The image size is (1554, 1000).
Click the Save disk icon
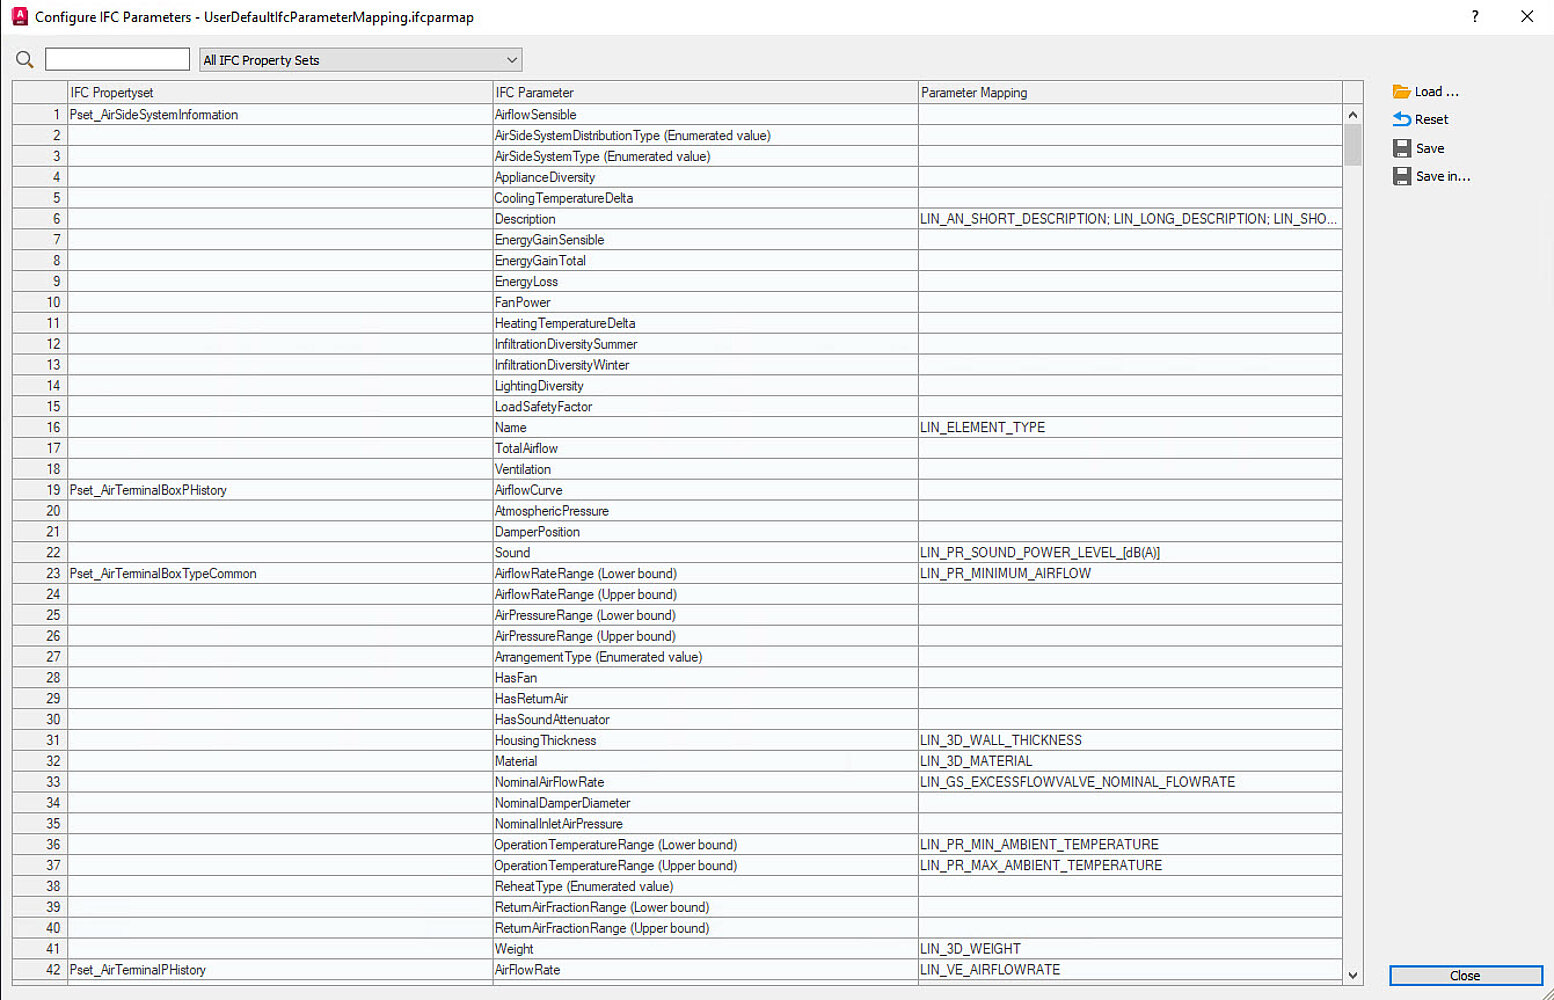tap(1402, 148)
